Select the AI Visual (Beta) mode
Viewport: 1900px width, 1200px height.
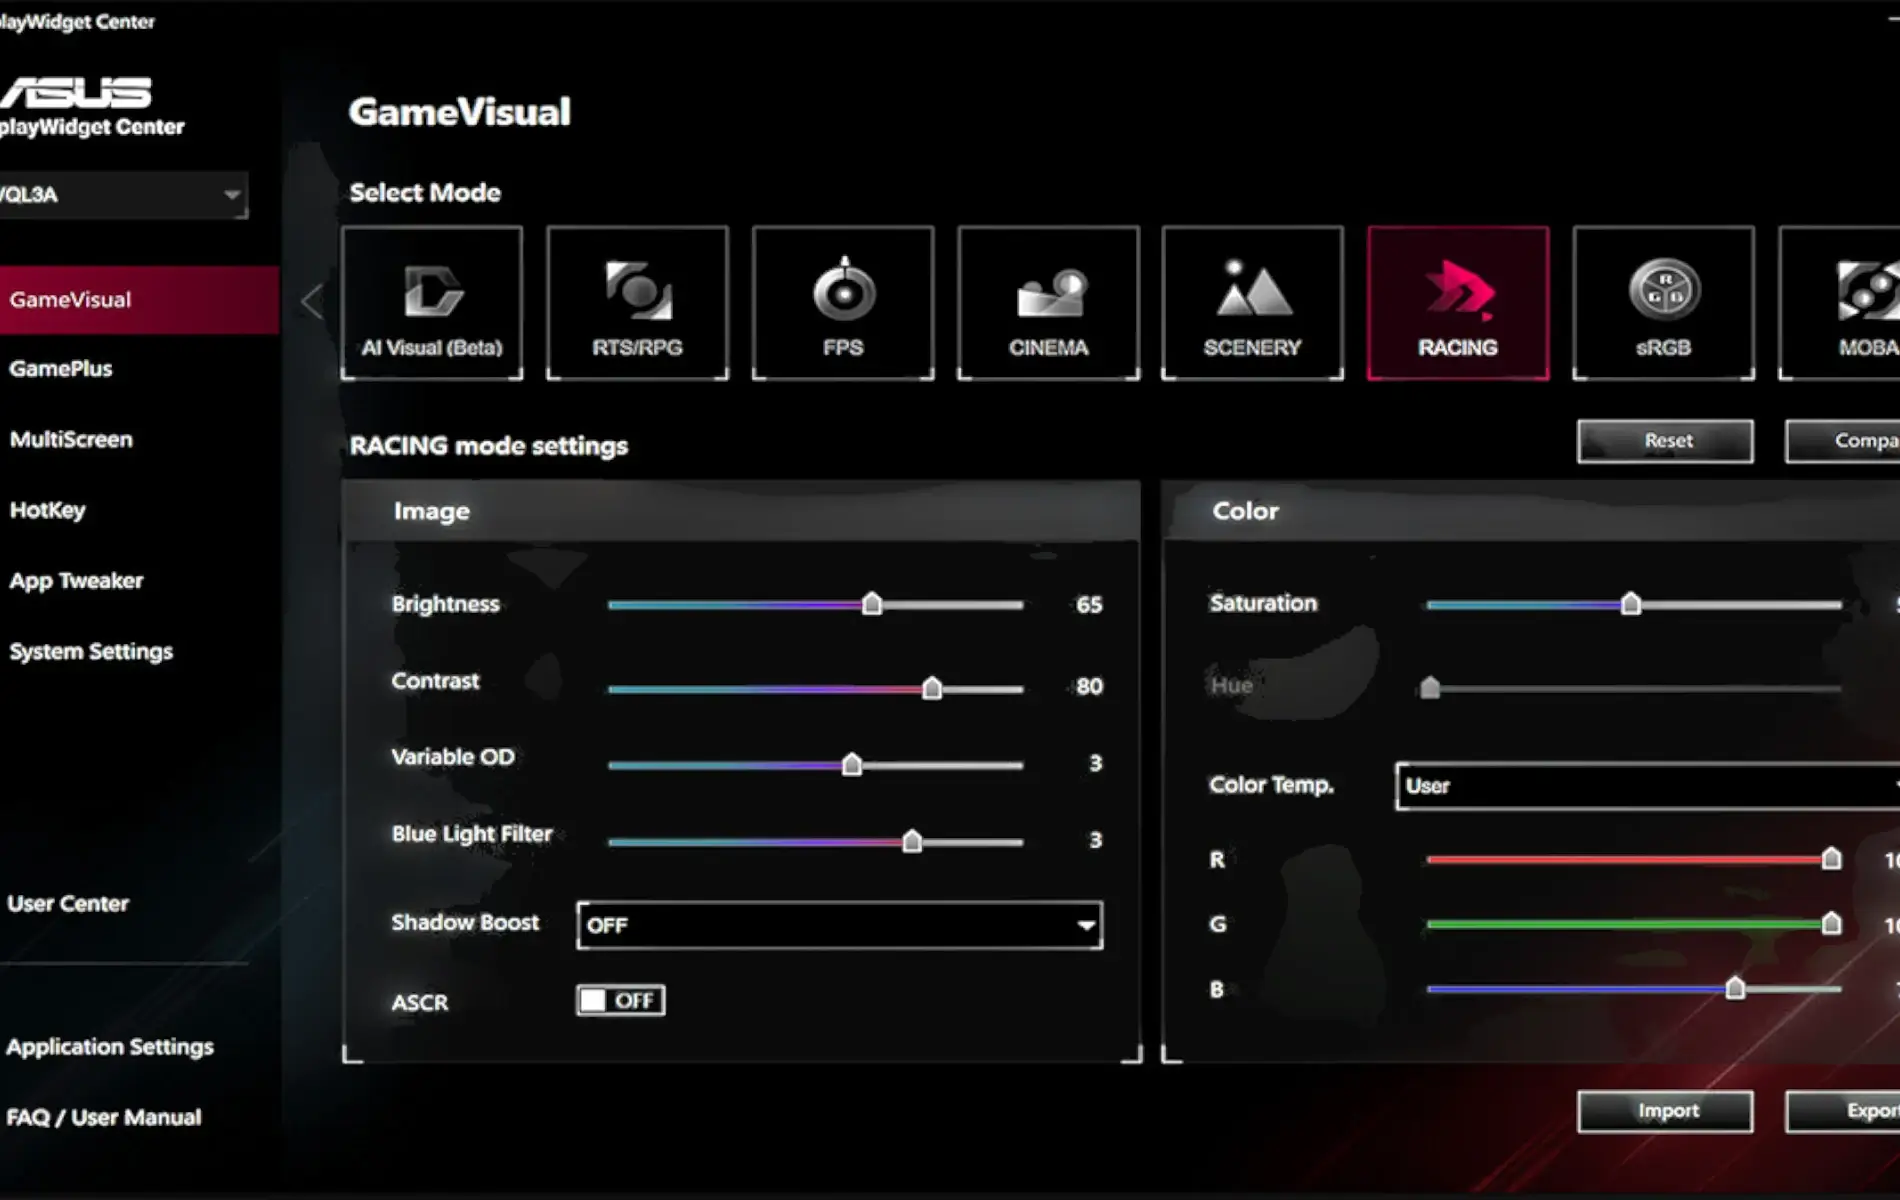(432, 303)
